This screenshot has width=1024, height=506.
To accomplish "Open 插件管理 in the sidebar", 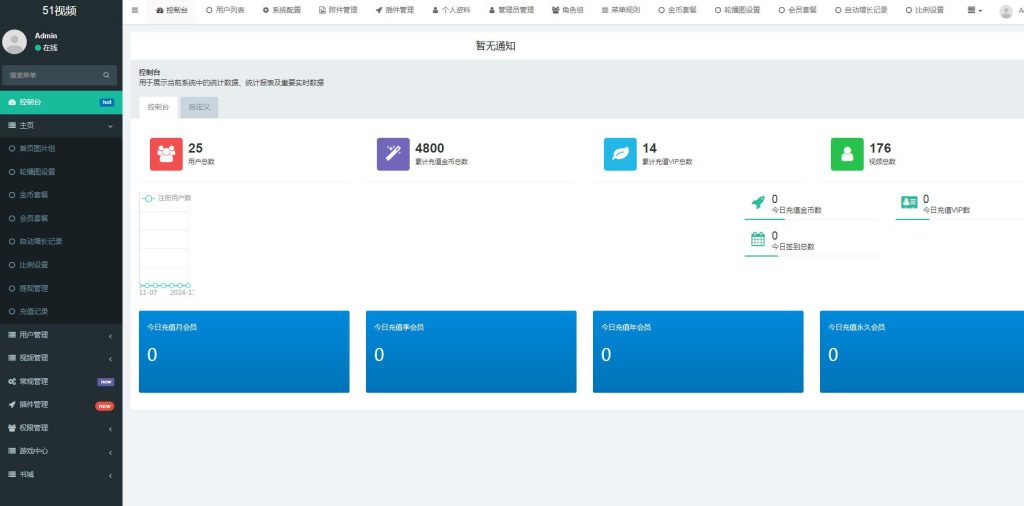I will tap(61, 405).
